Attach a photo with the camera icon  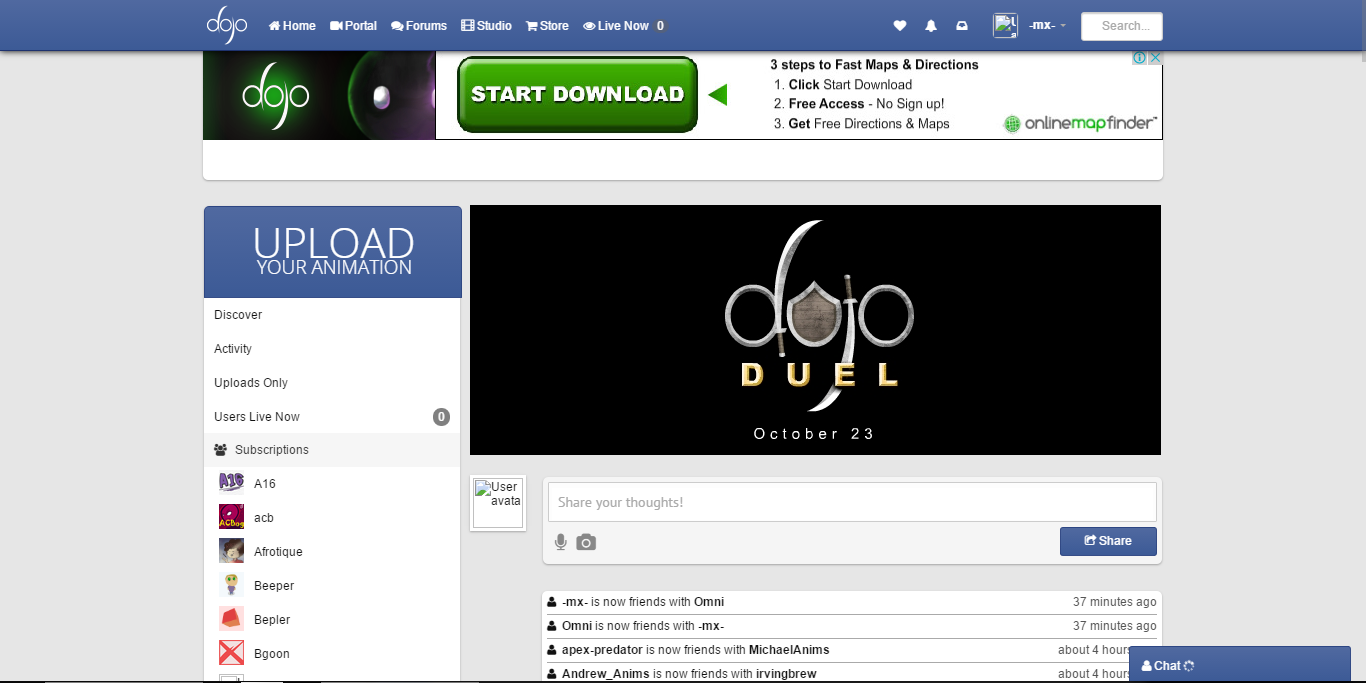(x=586, y=541)
